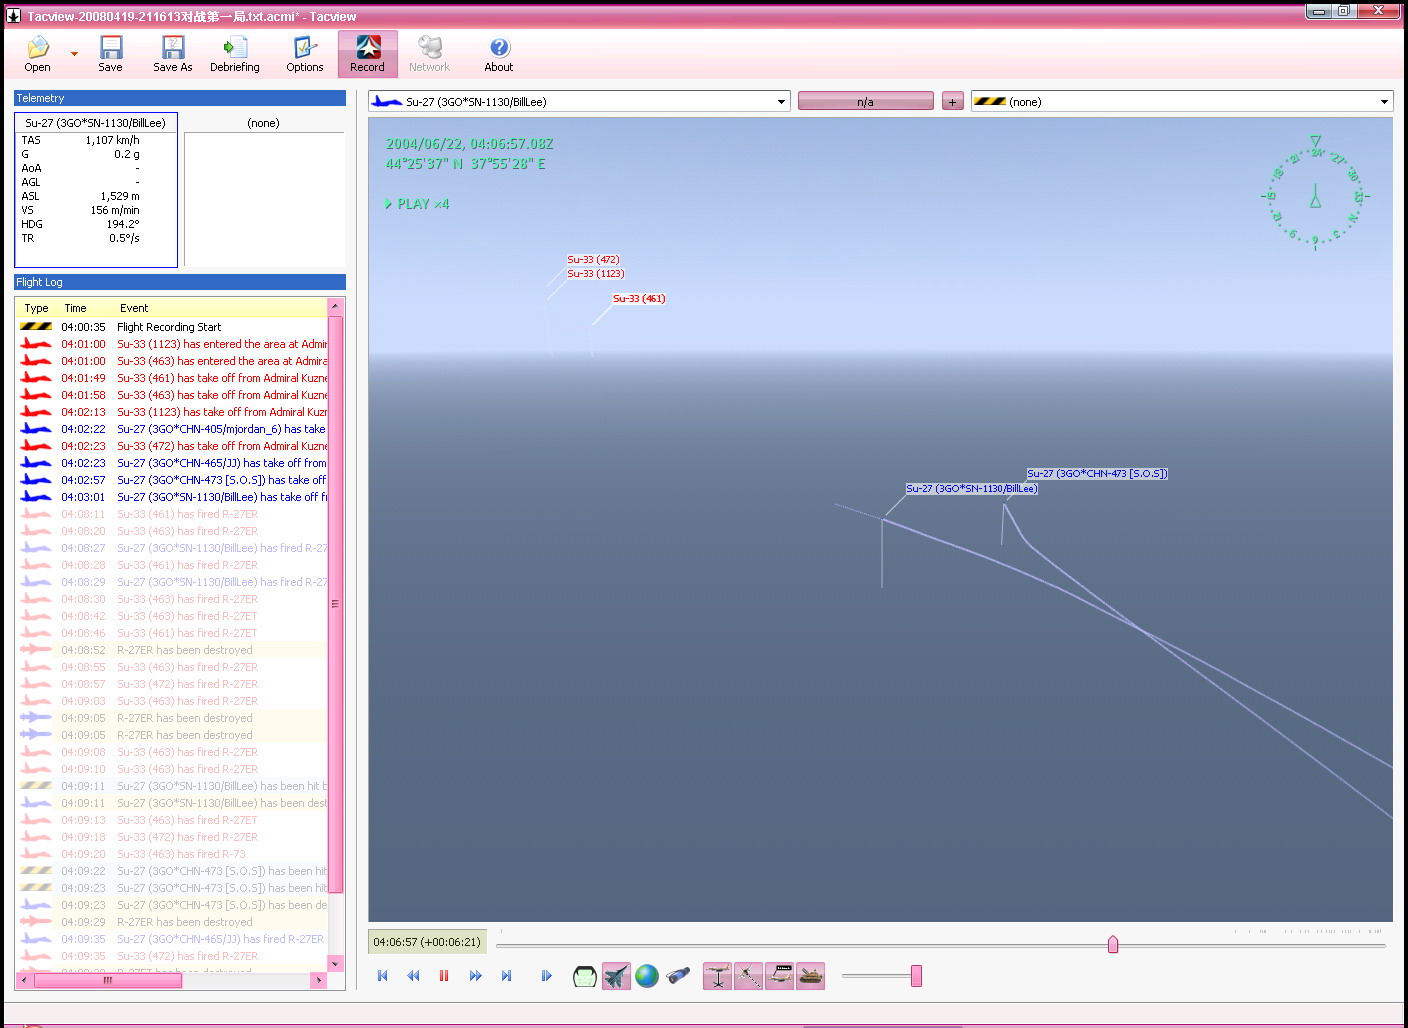The width and height of the screenshot is (1408, 1028).
Task: Expand the (none) secondary object dropdown
Action: click(1384, 102)
